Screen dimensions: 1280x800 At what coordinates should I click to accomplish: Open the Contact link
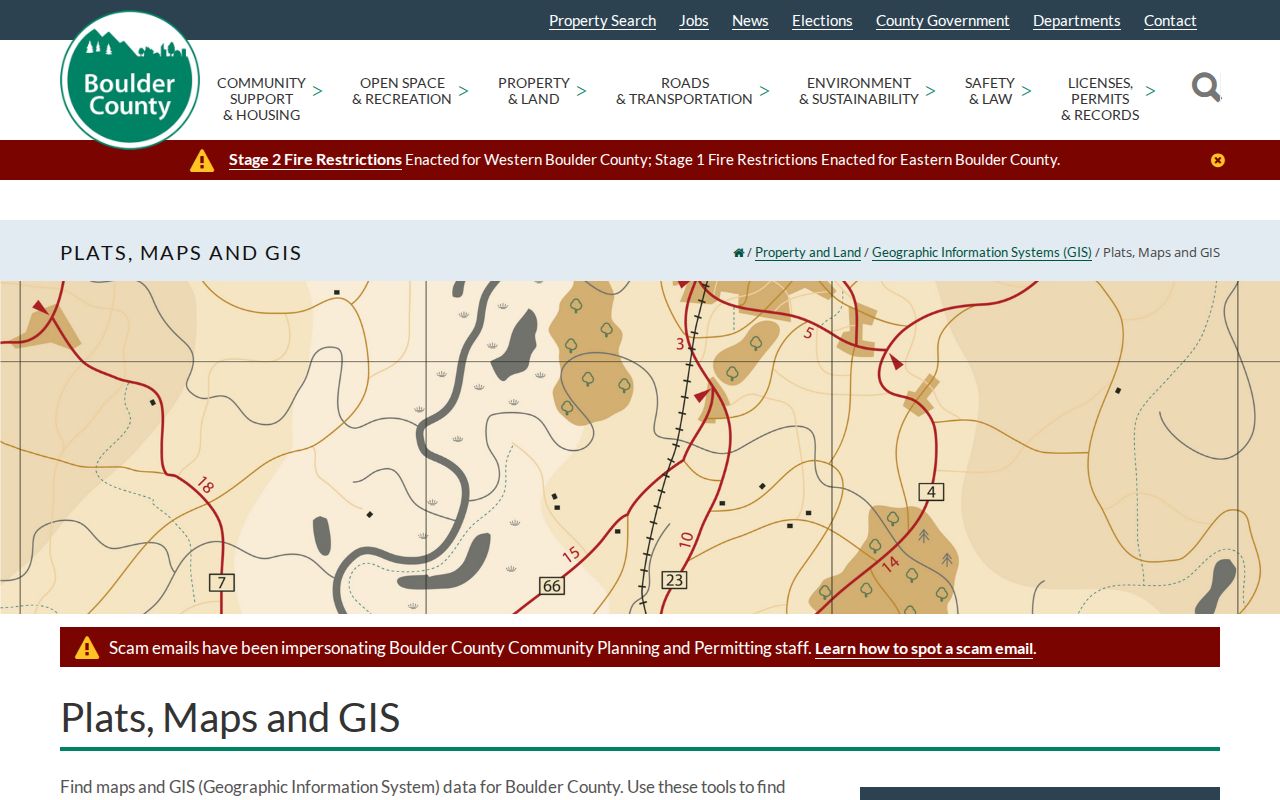(1170, 21)
